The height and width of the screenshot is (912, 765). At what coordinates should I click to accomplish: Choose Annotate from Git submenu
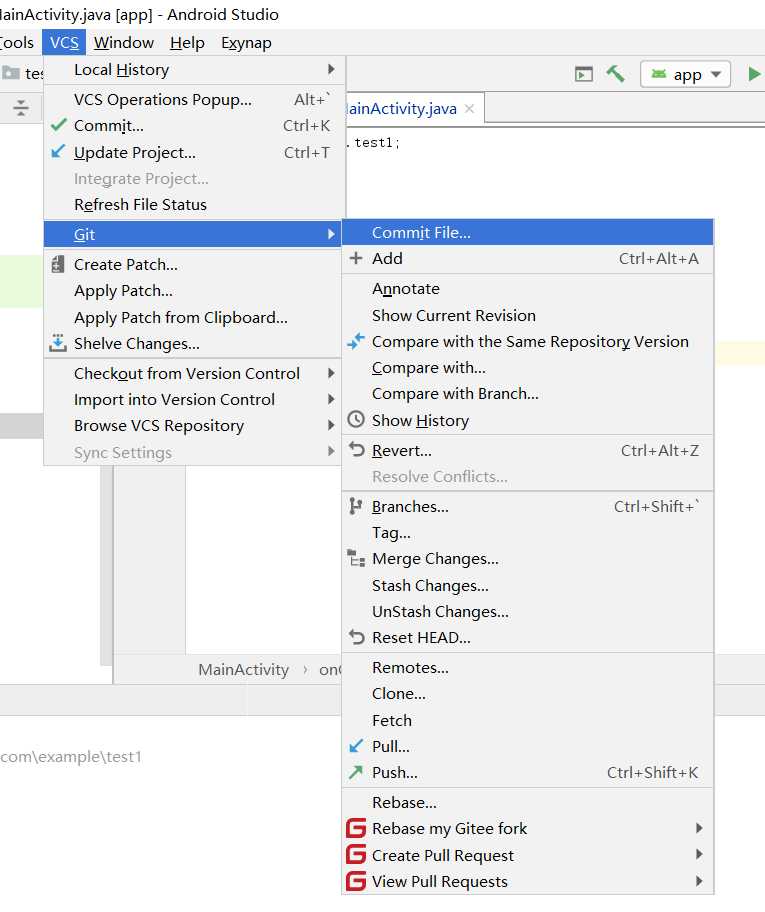[x=527, y=288]
